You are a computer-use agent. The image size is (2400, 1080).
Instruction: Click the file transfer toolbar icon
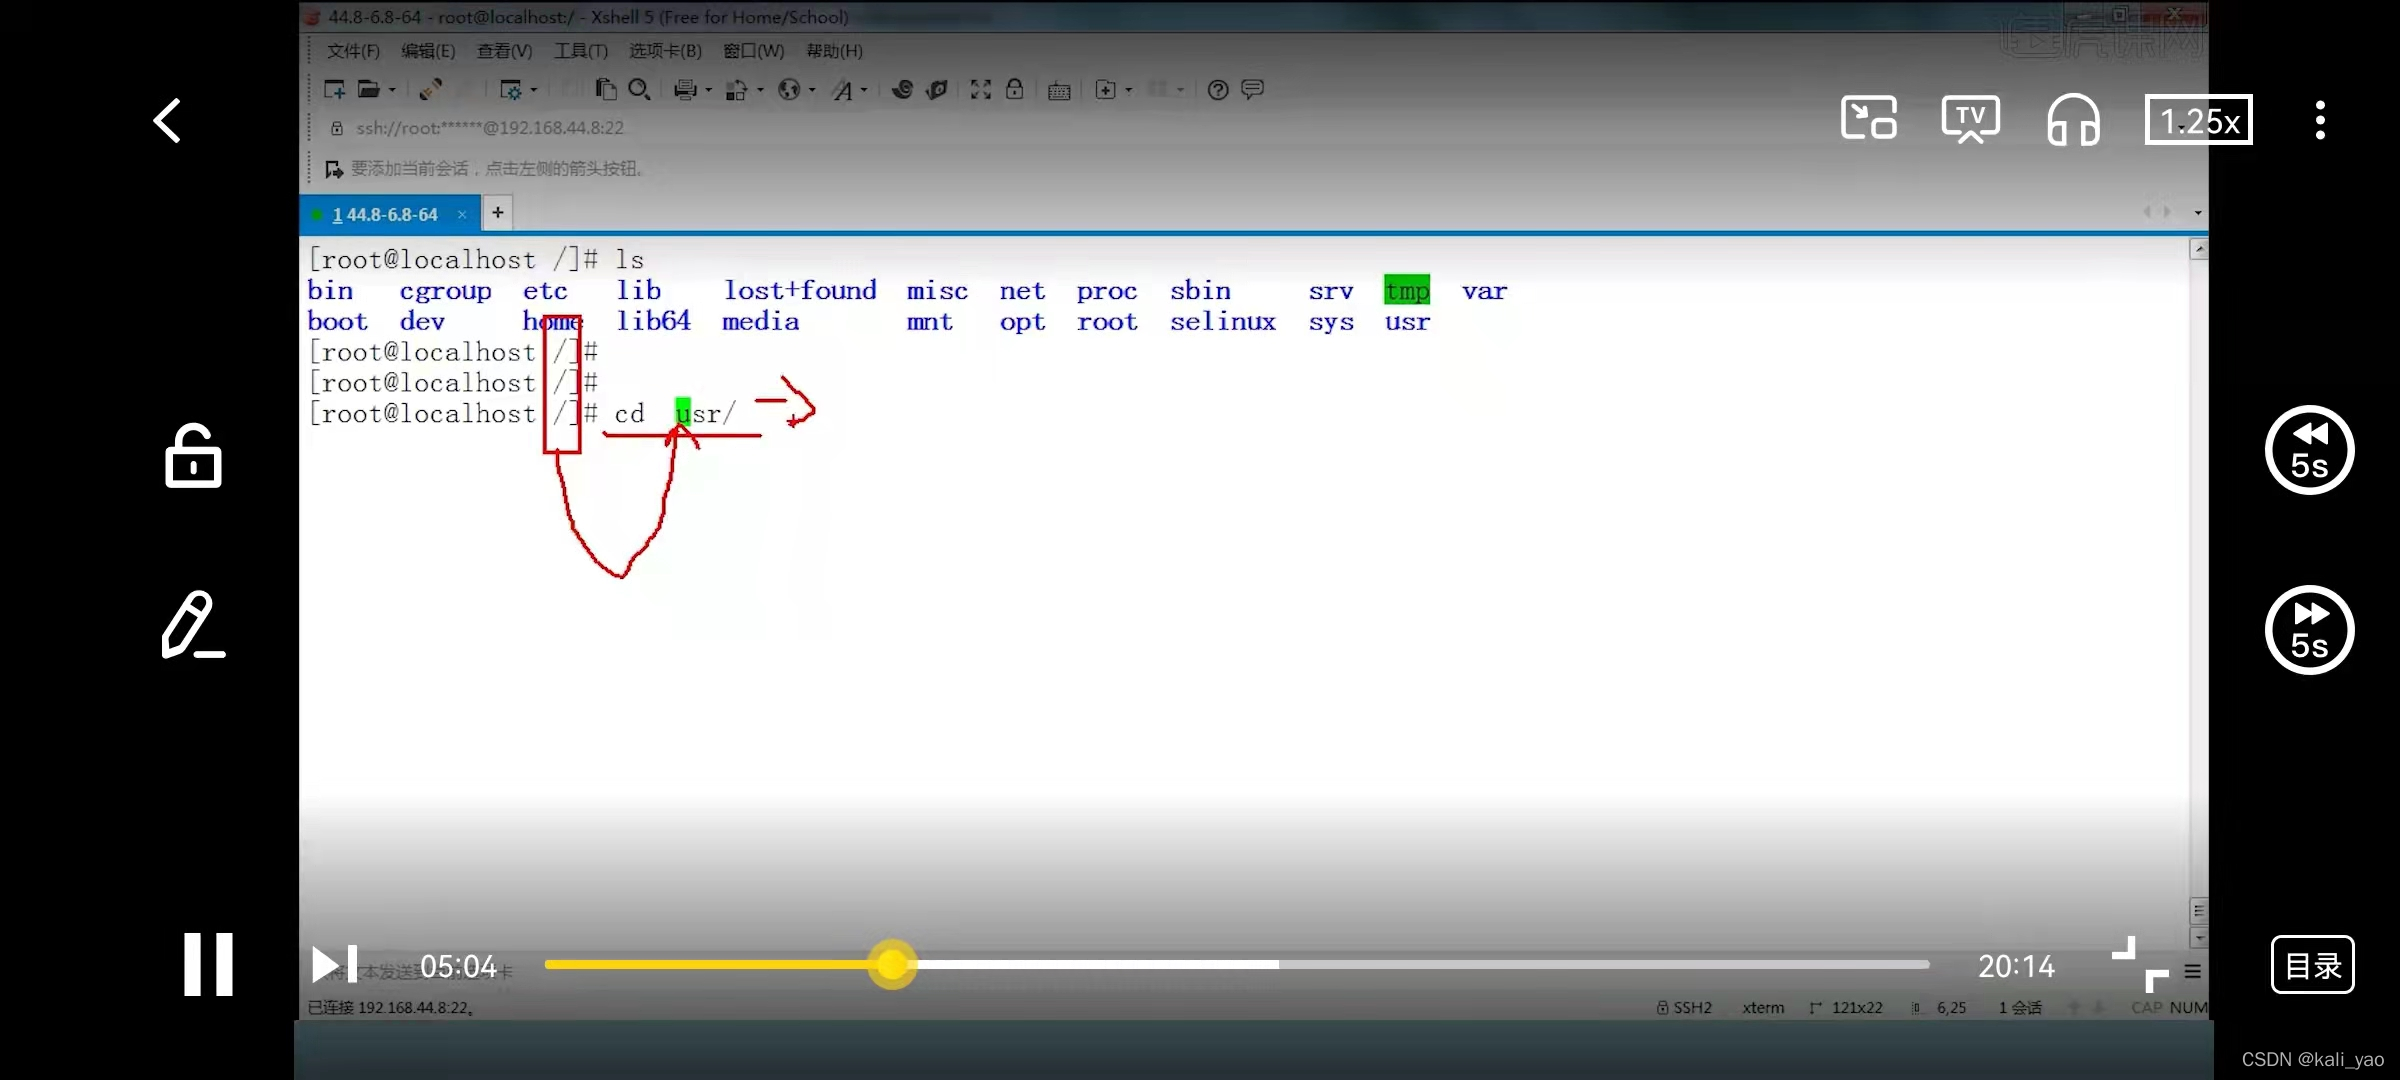737,90
